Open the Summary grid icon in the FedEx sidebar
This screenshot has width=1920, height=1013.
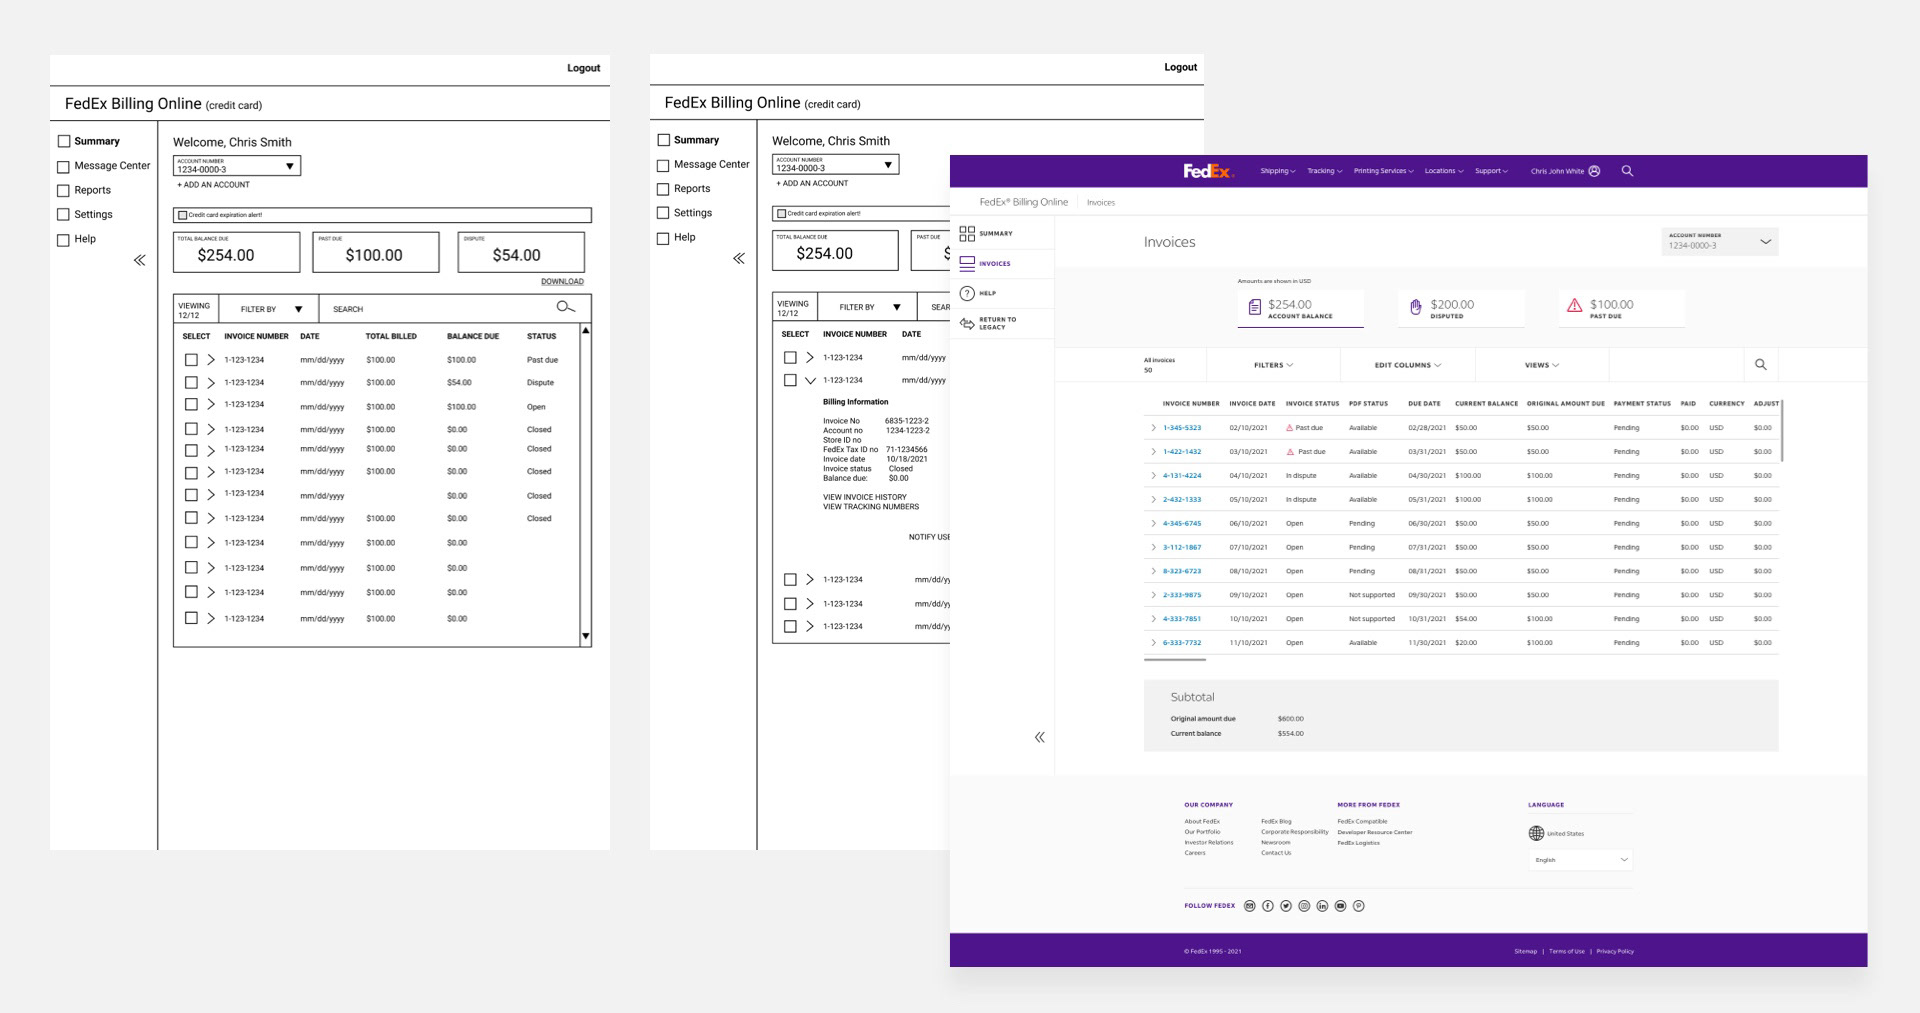coord(966,233)
